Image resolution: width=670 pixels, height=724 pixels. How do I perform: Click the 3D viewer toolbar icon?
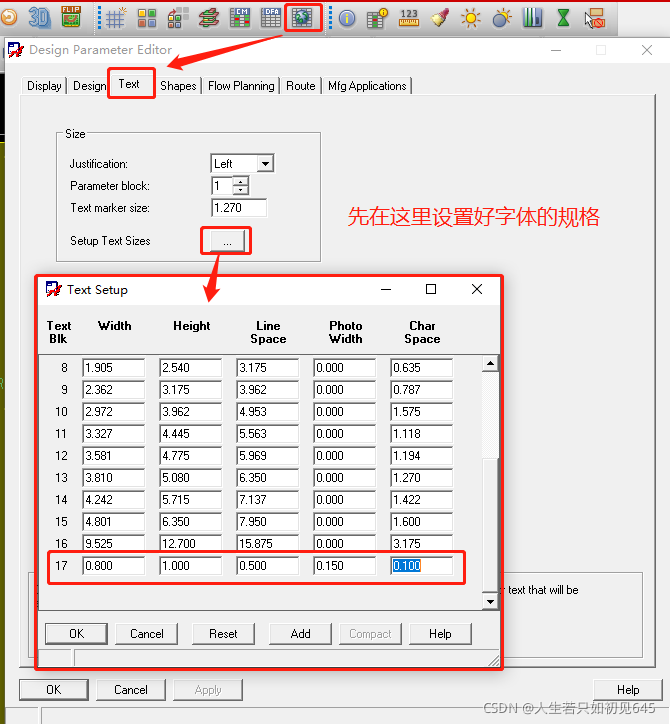pyautogui.click(x=40, y=17)
